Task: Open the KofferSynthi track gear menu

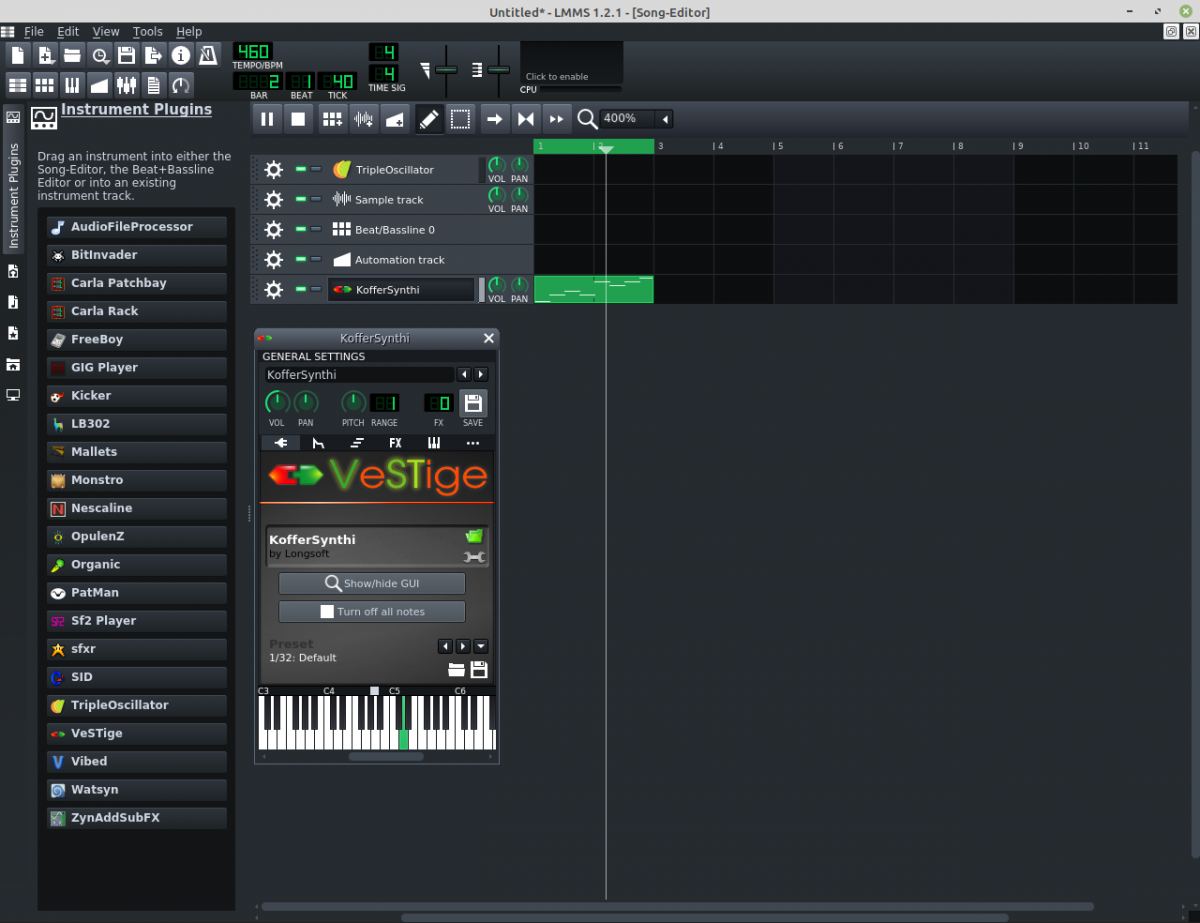Action: tap(273, 290)
